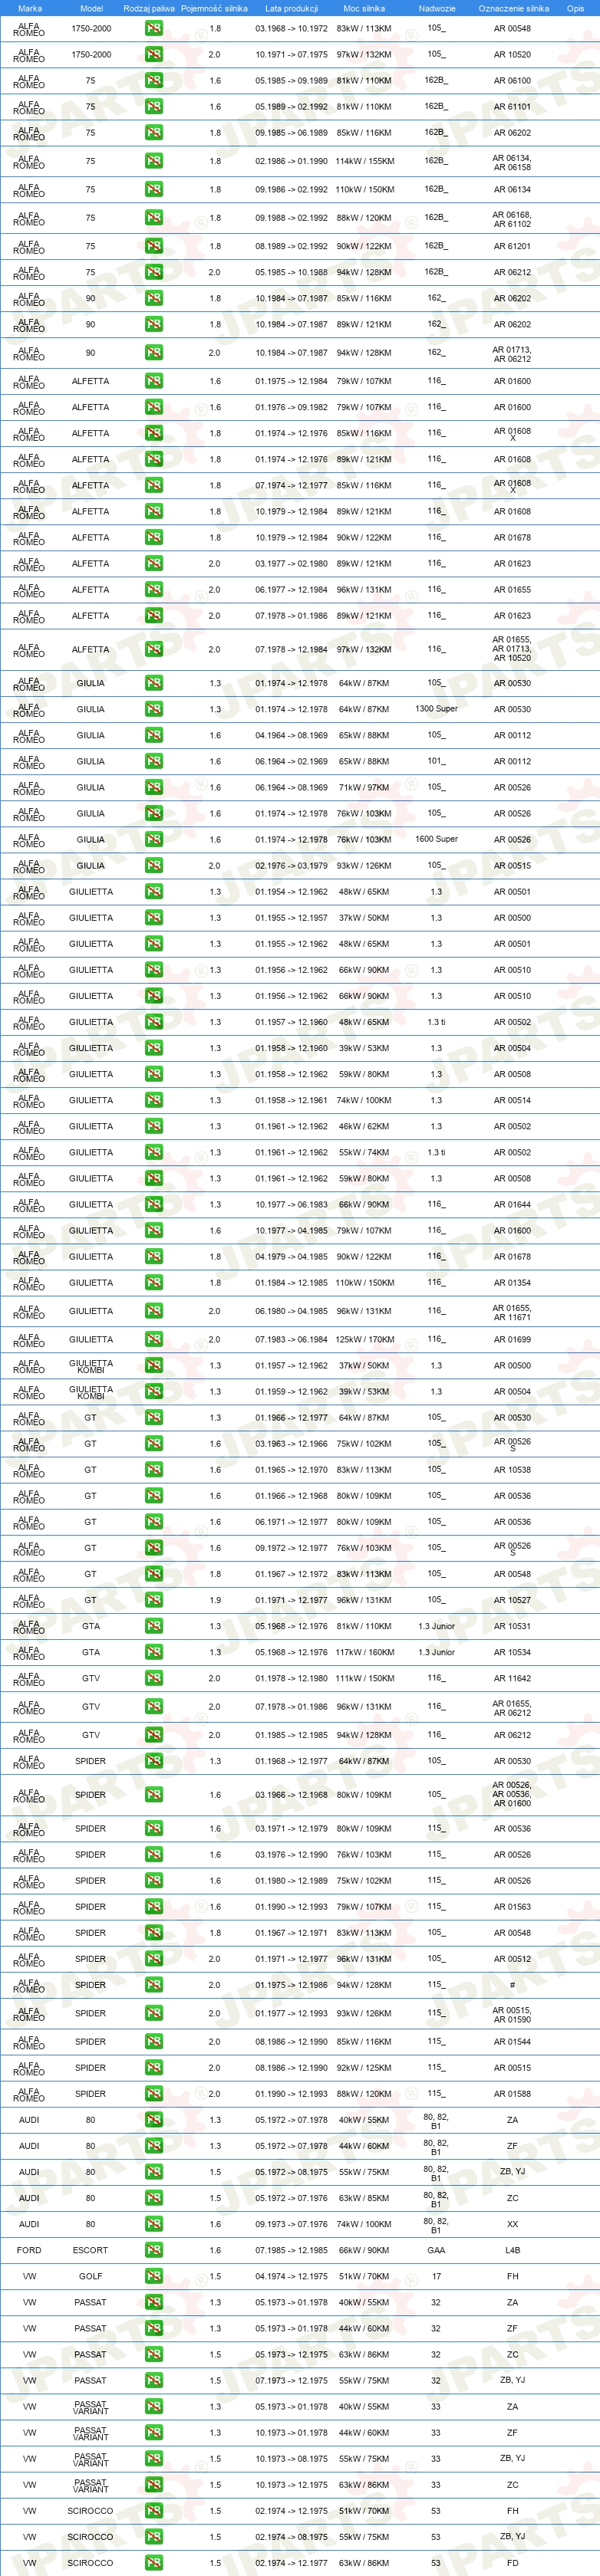
Task: Click body code GAA in Ford row
Action: 436,2250
